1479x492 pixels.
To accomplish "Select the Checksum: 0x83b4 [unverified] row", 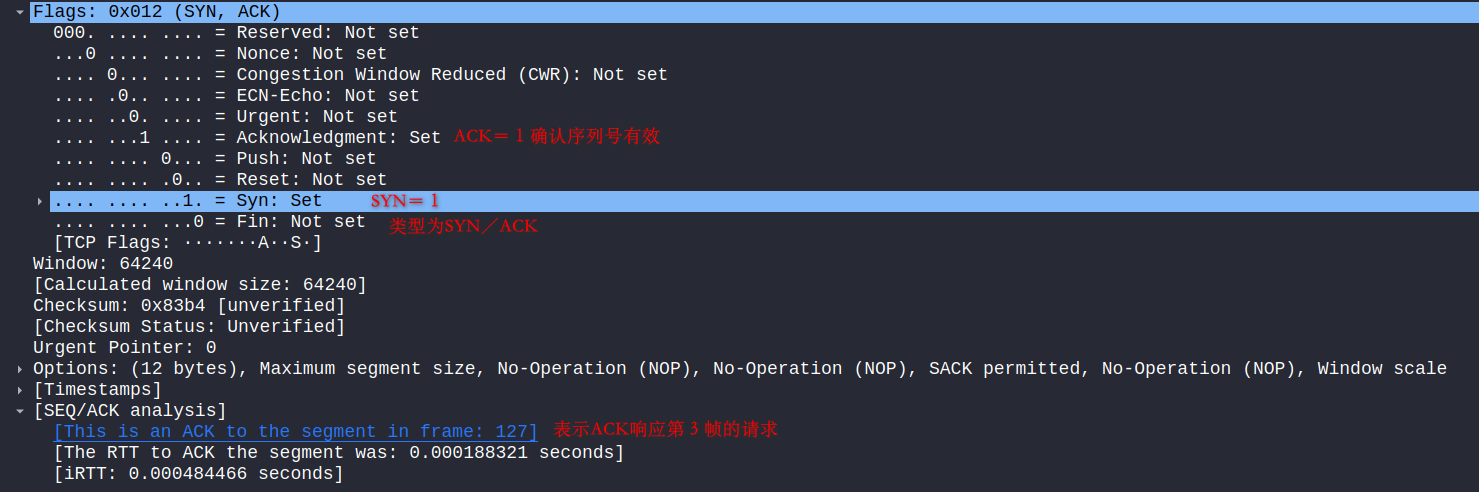I will coord(189,306).
